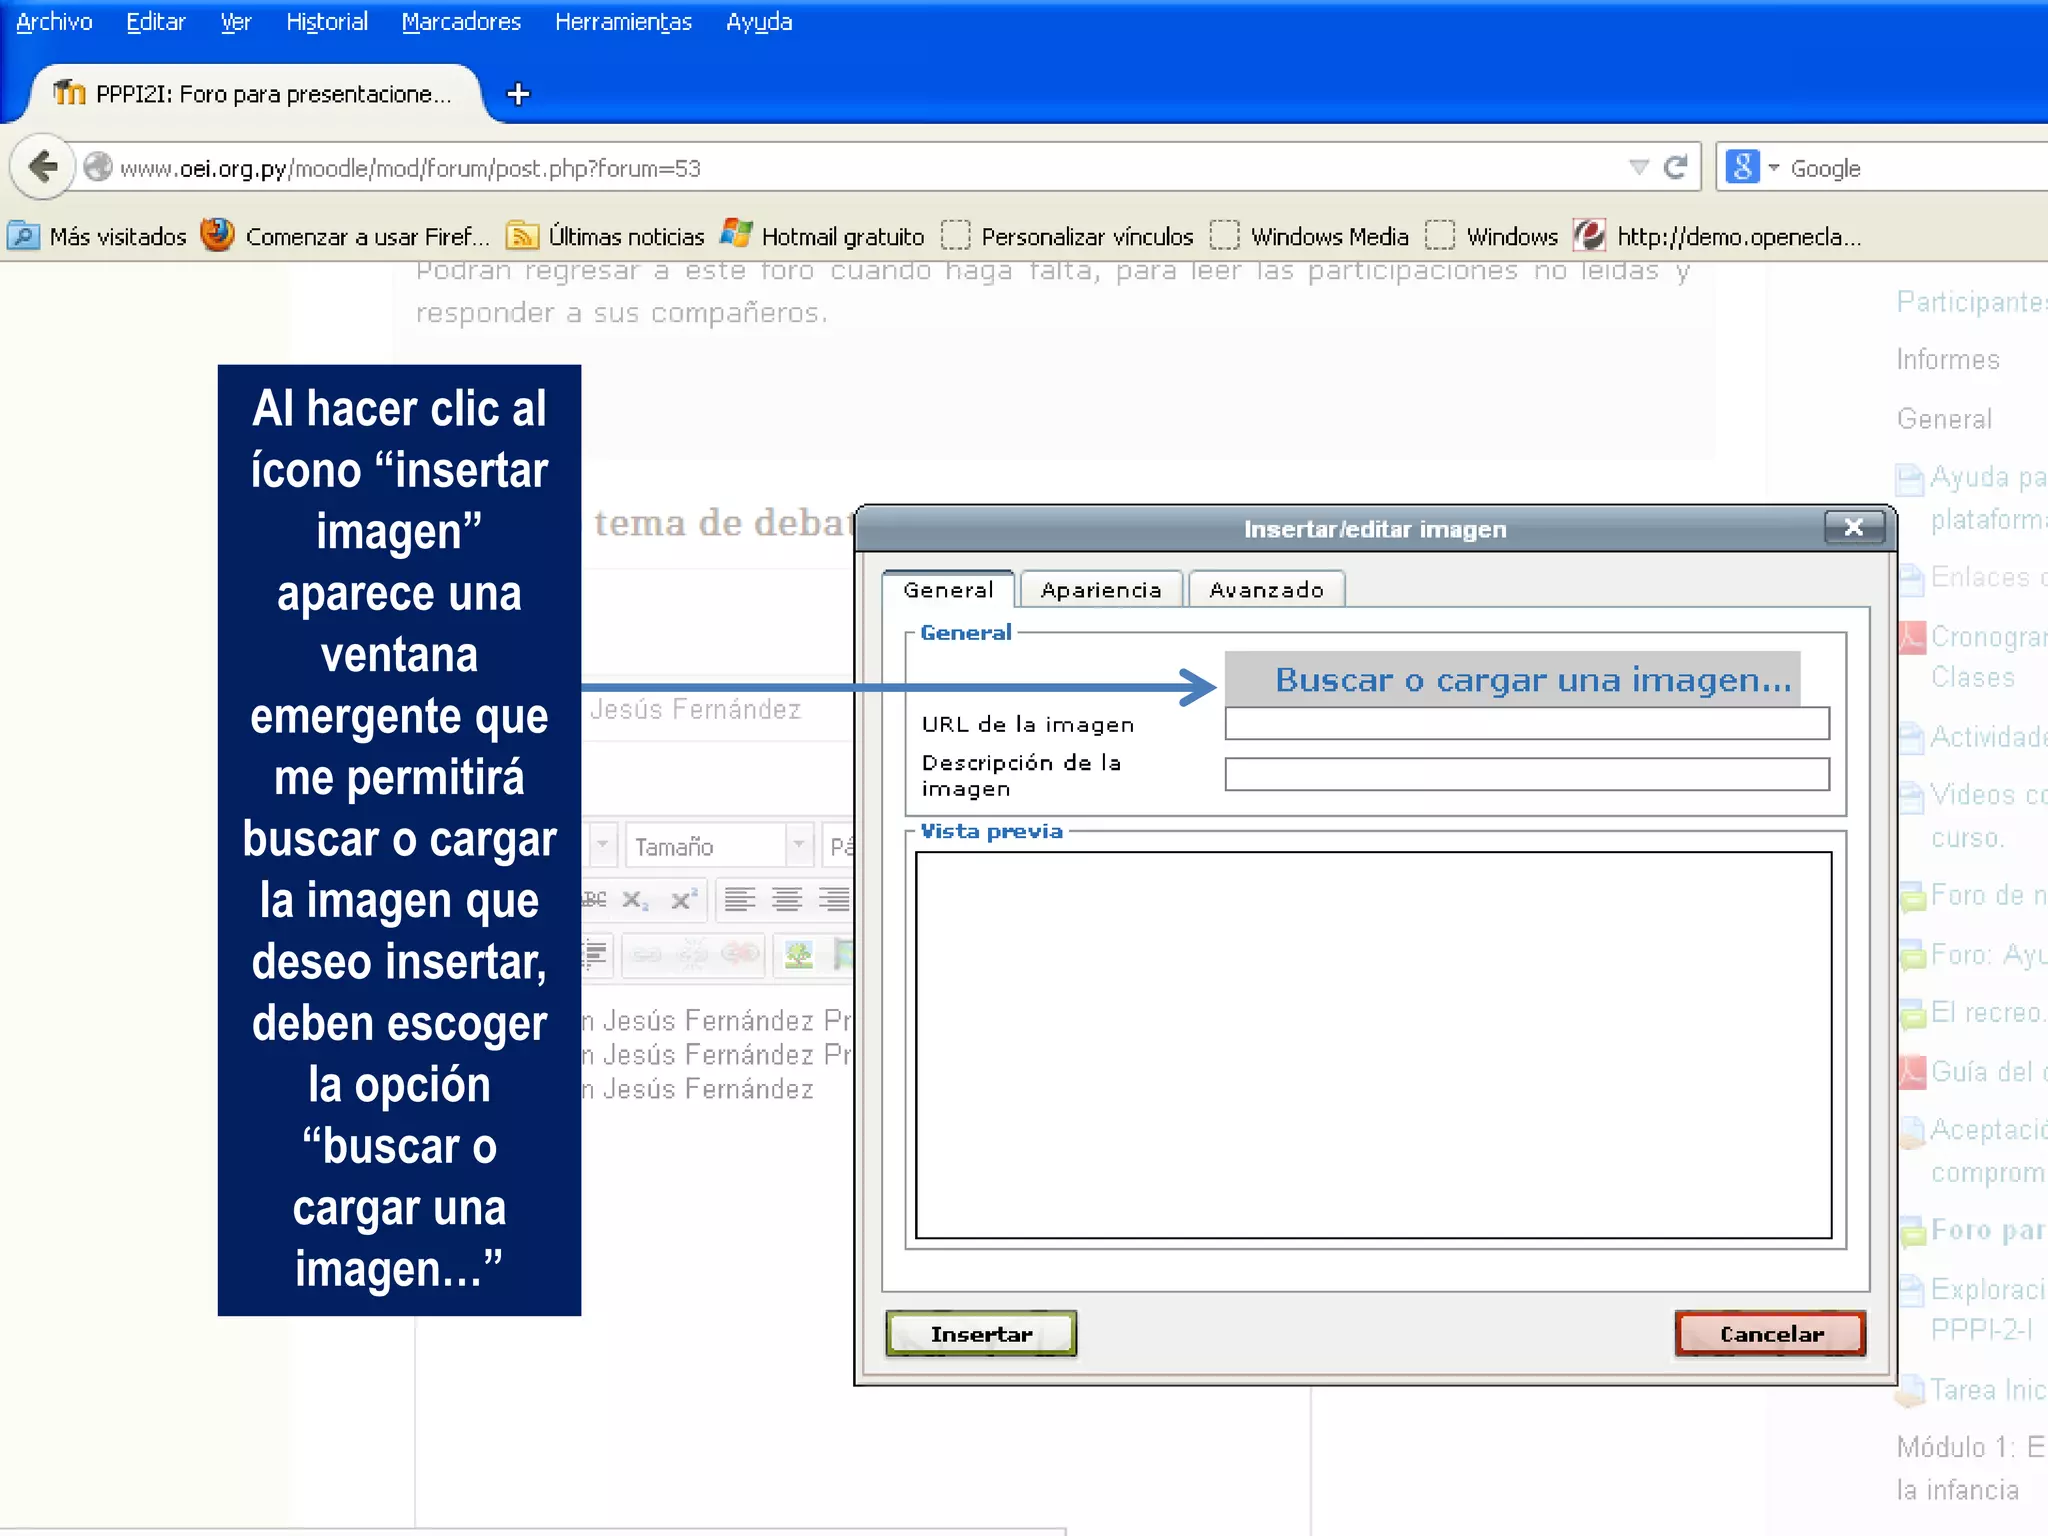Click the insert image tree icon
Viewport: 2048px width, 1536px height.
click(798, 955)
